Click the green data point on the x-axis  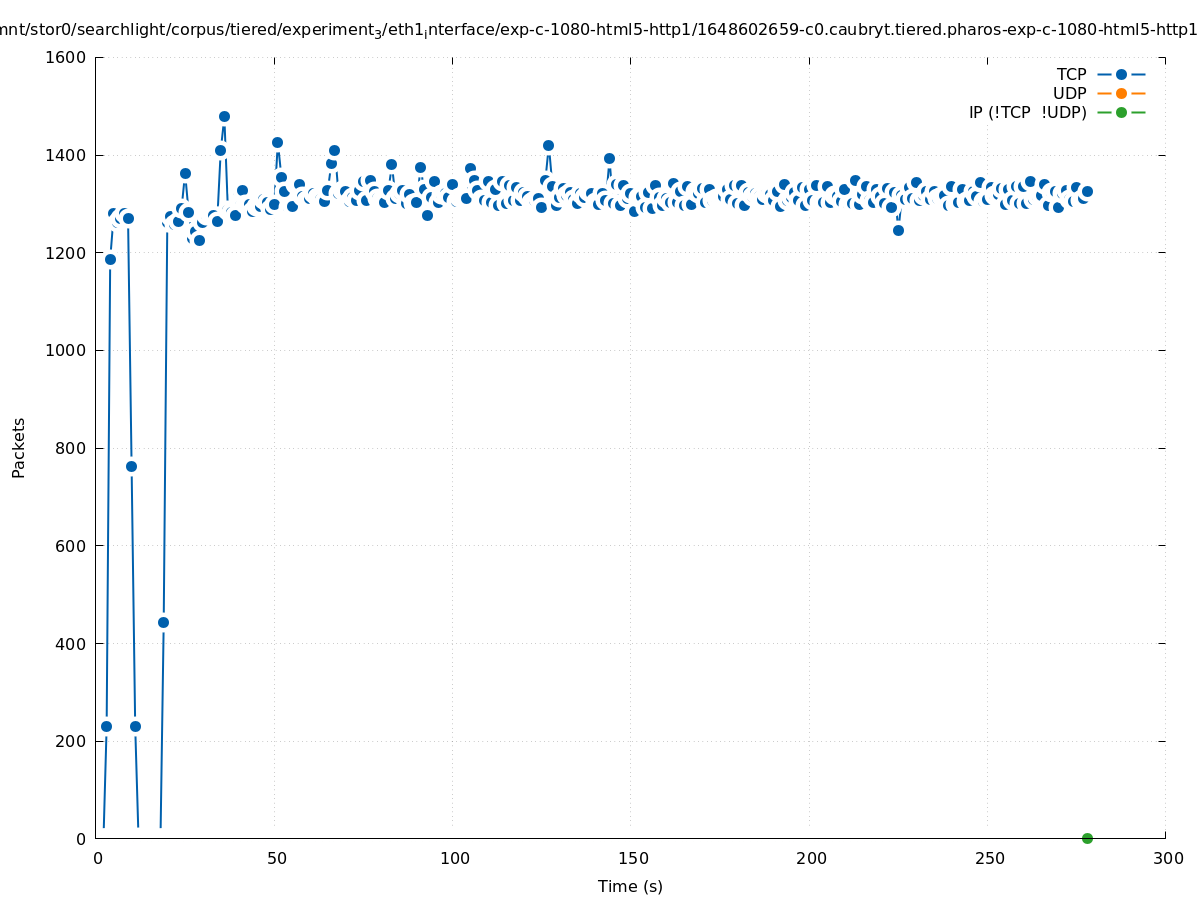1087,838
